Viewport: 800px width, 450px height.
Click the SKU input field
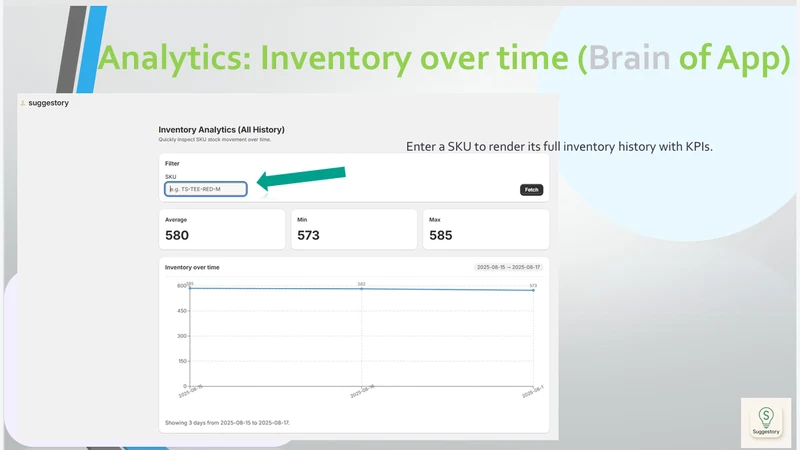(206, 189)
